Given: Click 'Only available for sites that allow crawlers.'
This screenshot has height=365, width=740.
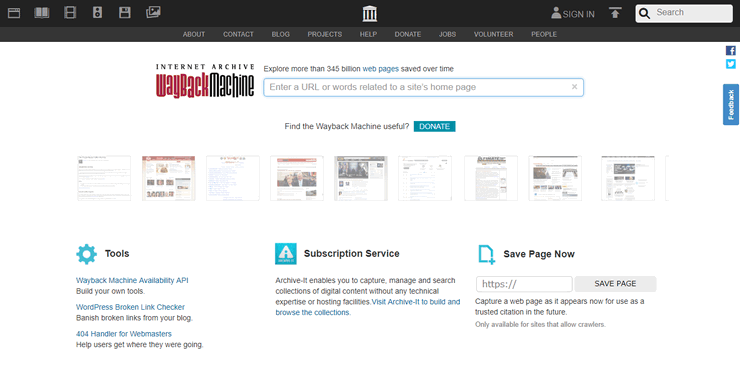Looking at the screenshot, I should (540, 324).
